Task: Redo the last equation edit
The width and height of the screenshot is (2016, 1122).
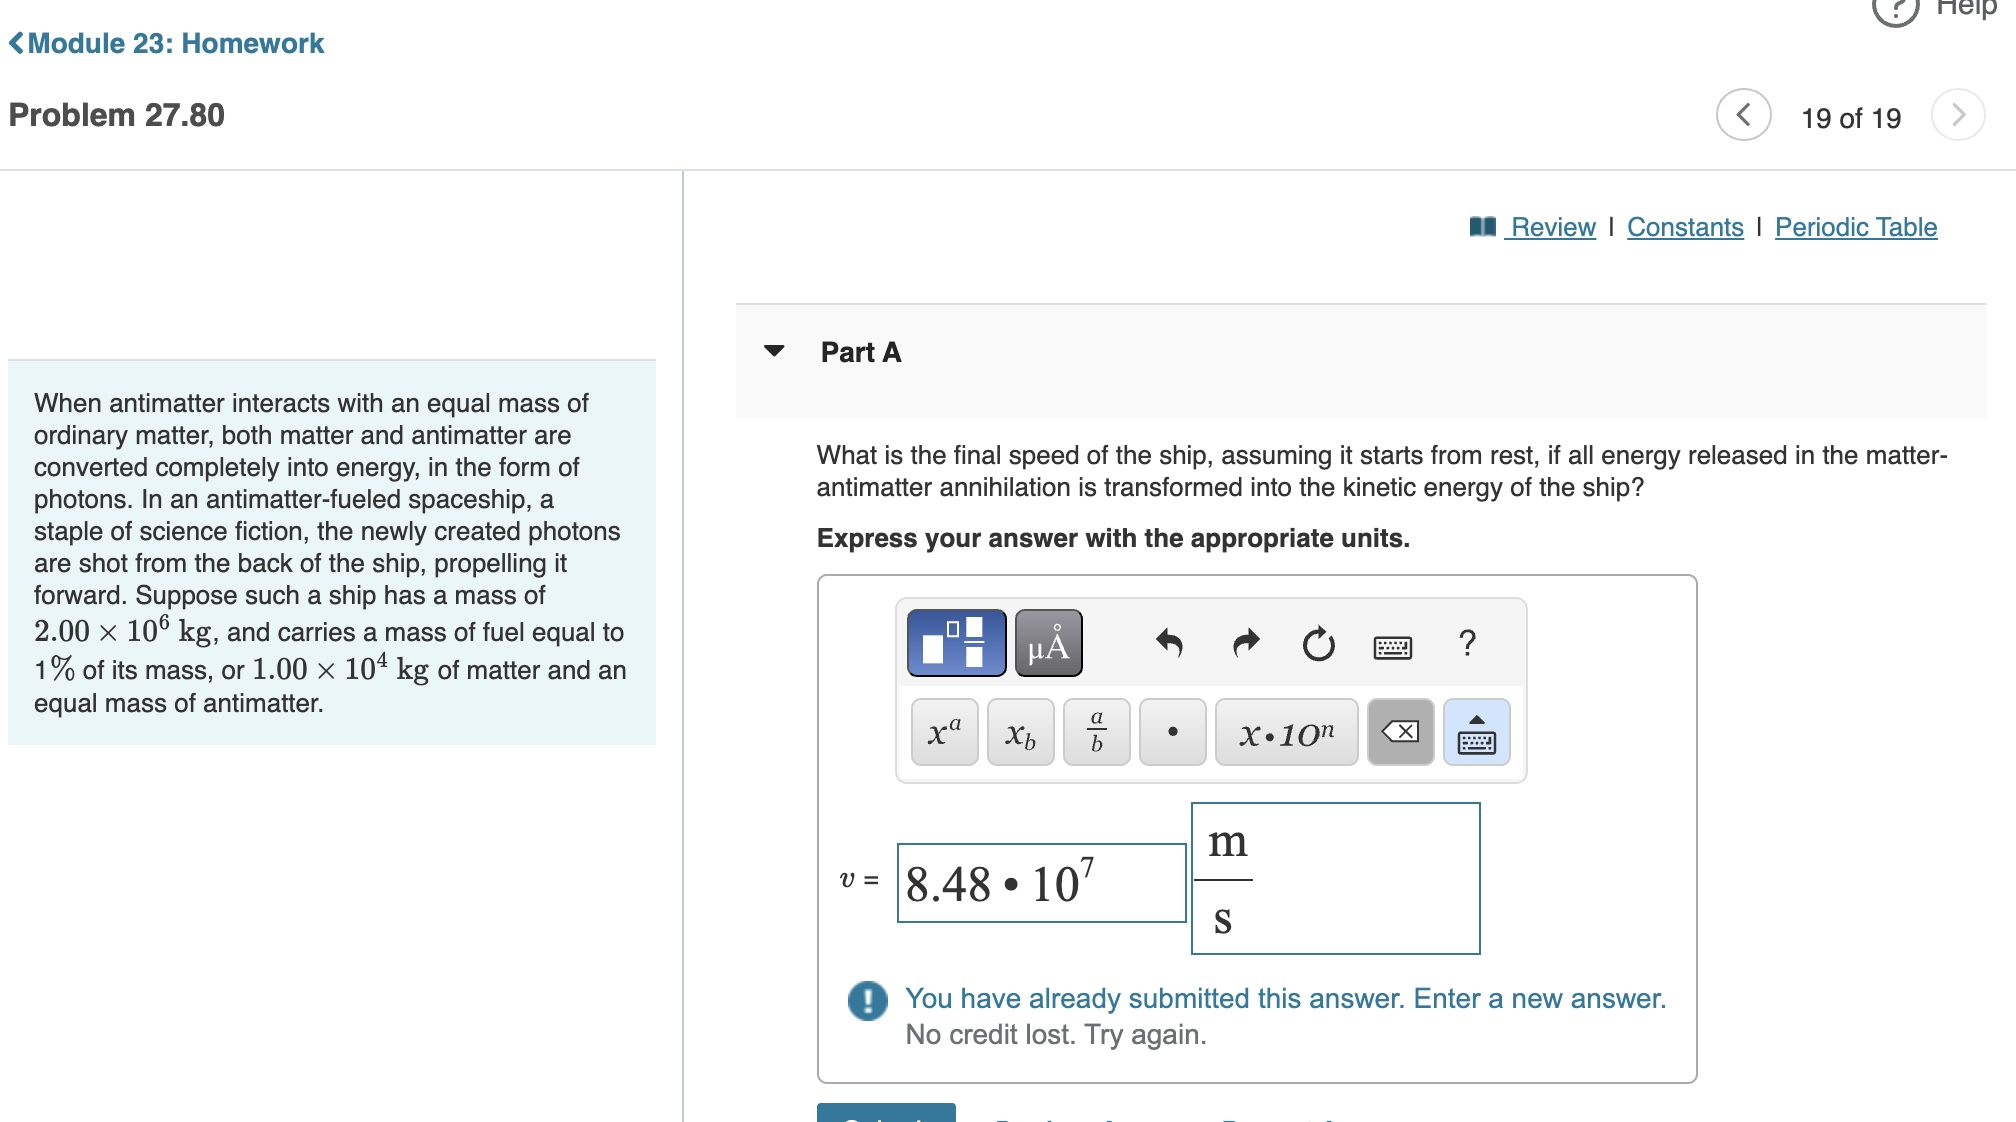Action: [x=1246, y=644]
